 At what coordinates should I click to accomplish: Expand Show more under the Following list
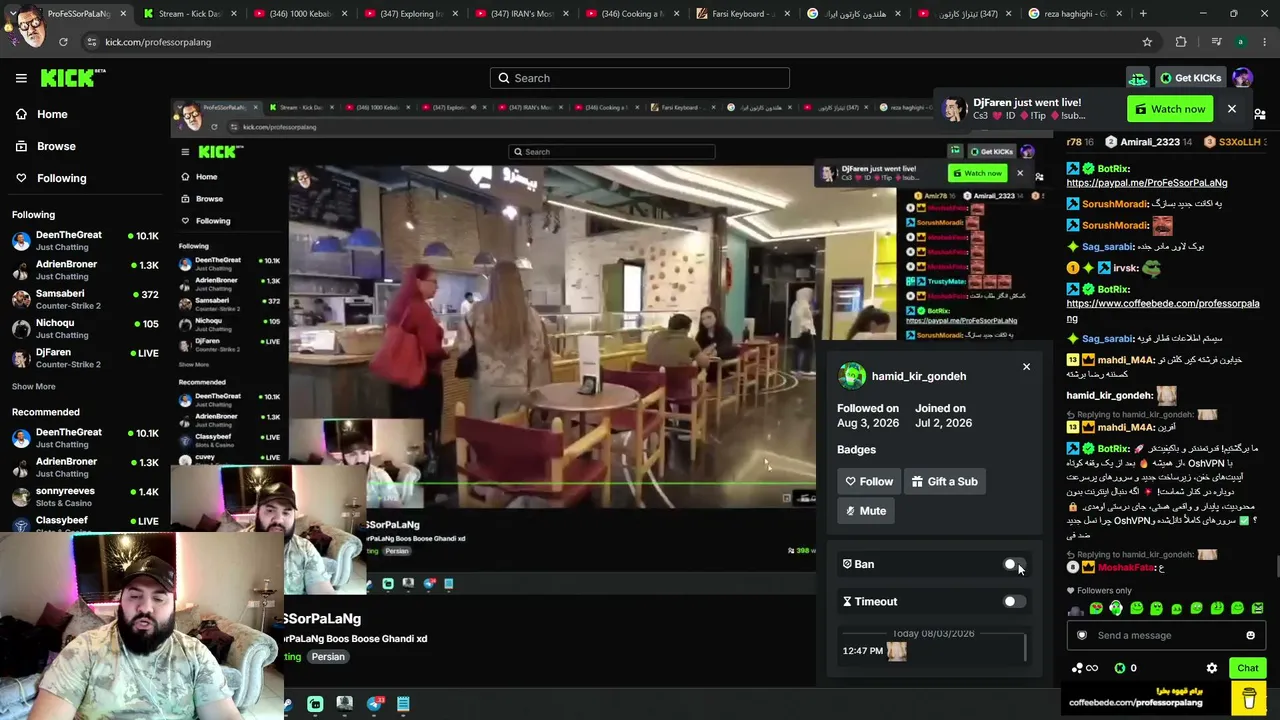[x=34, y=387]
